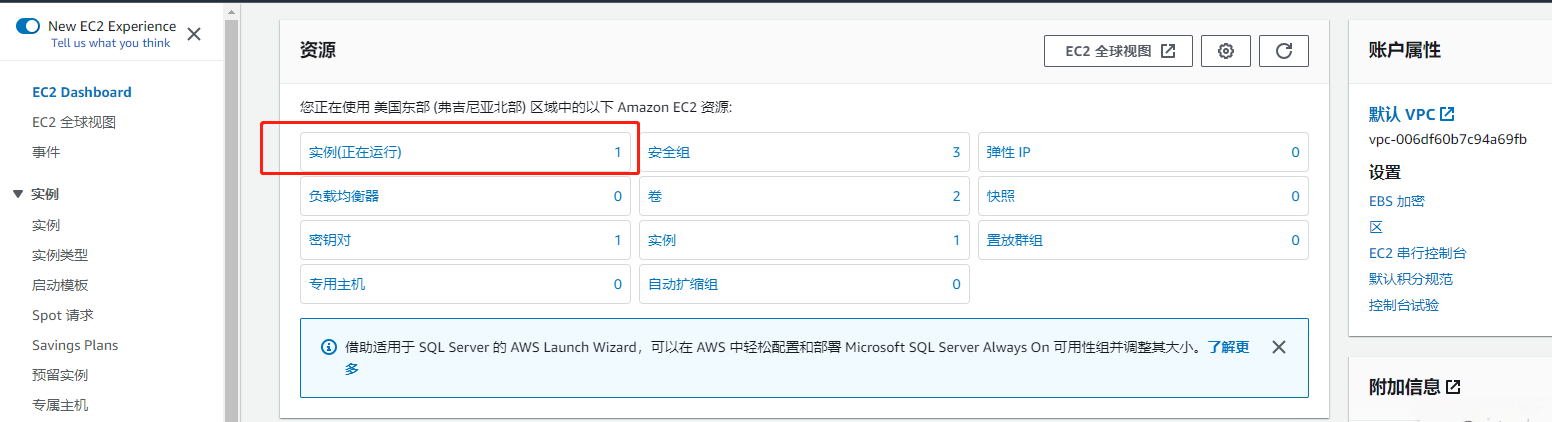Click the EC2 全球视图 button
This screenshot has width=1552, height=422.
click(1118, 51)
